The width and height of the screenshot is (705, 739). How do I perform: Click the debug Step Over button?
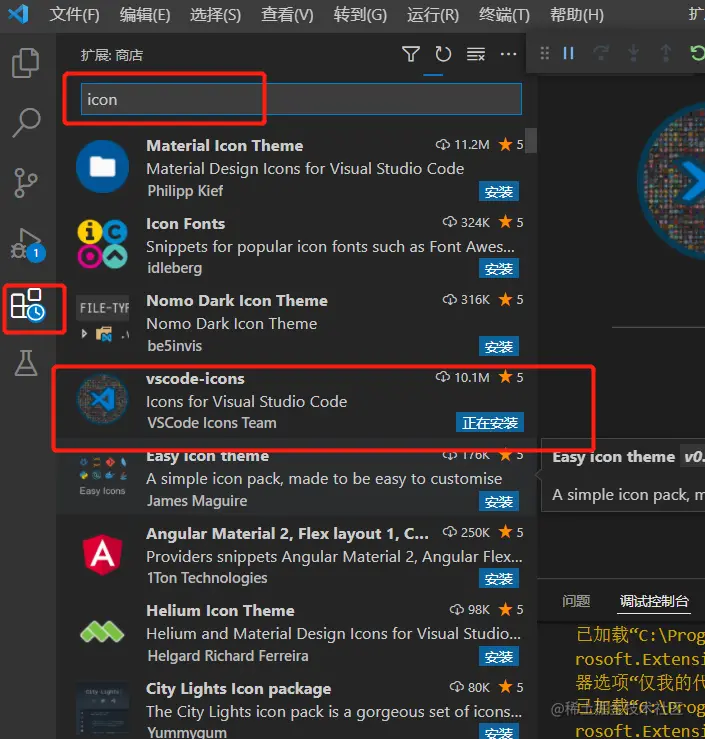(601, 52)
